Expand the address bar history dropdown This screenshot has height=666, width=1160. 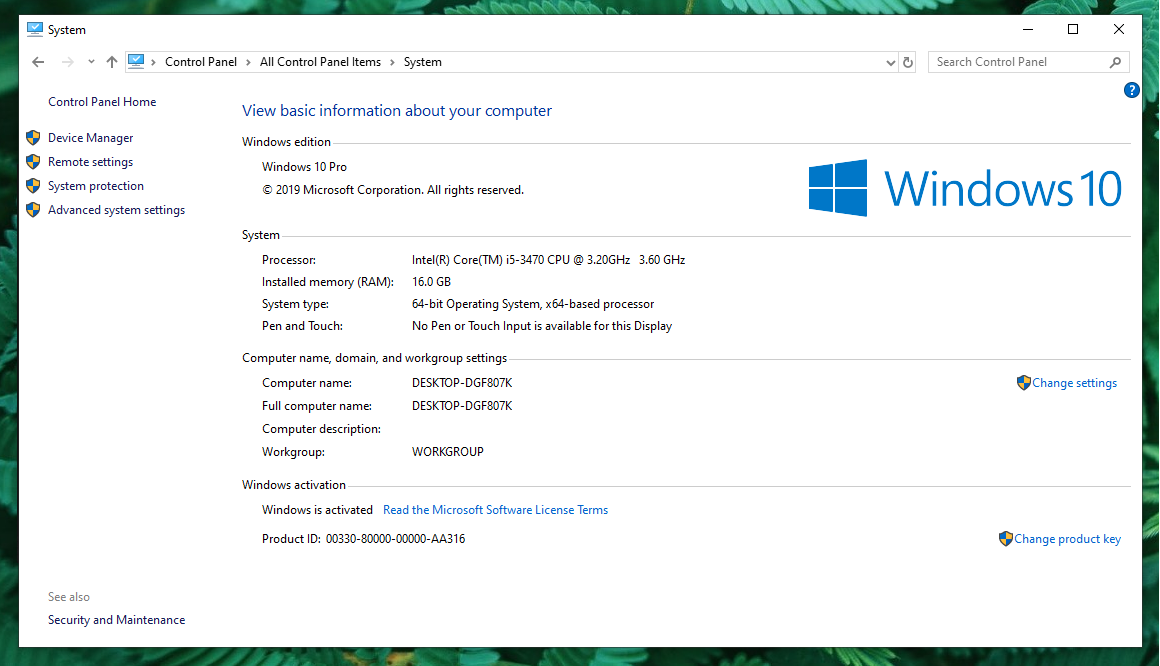pyautogui.click(x=891, y=62)
